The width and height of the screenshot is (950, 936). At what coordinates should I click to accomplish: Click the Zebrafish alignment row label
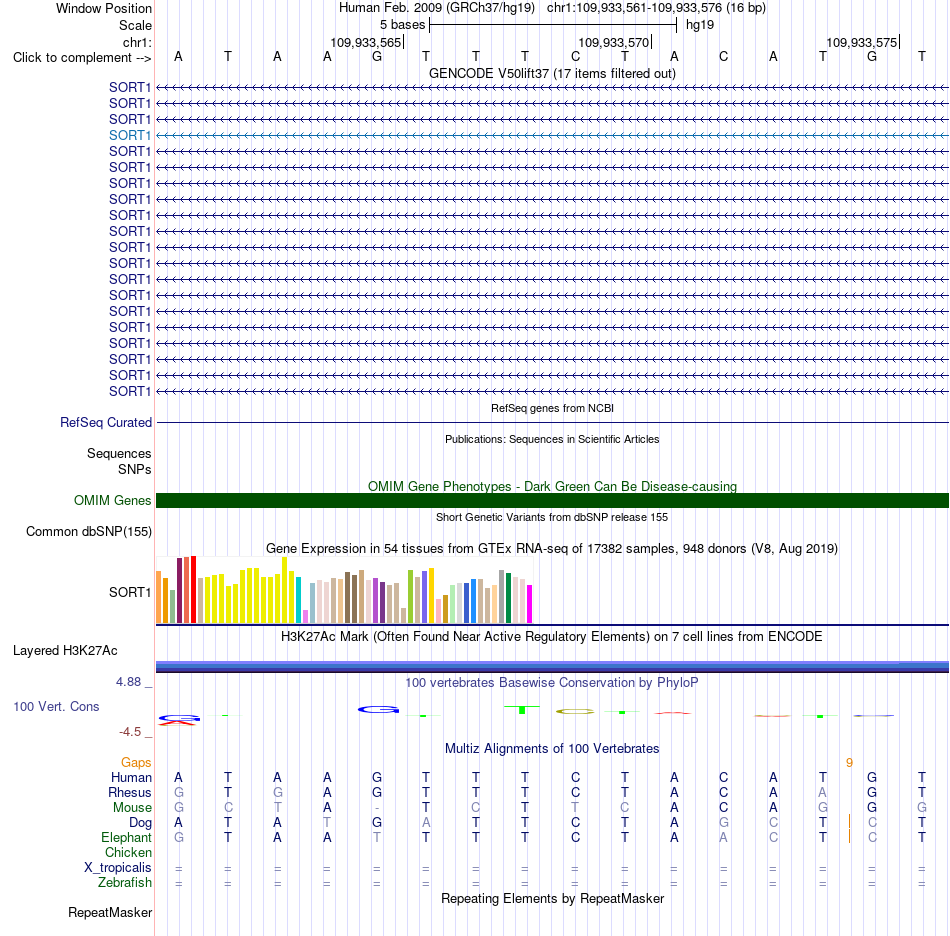pyautogui.click(x=125, y=883)
